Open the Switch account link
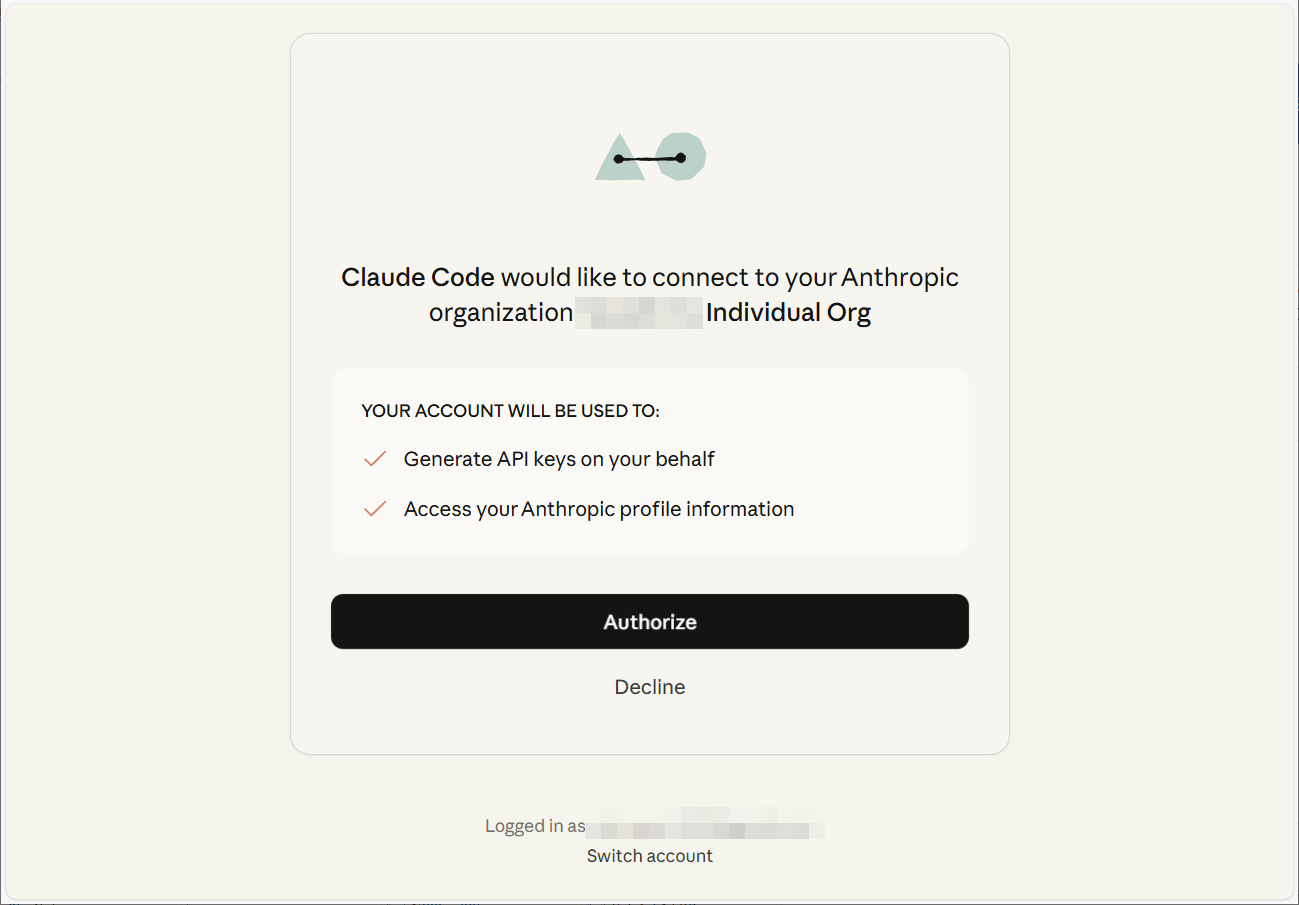 [650, 856]
